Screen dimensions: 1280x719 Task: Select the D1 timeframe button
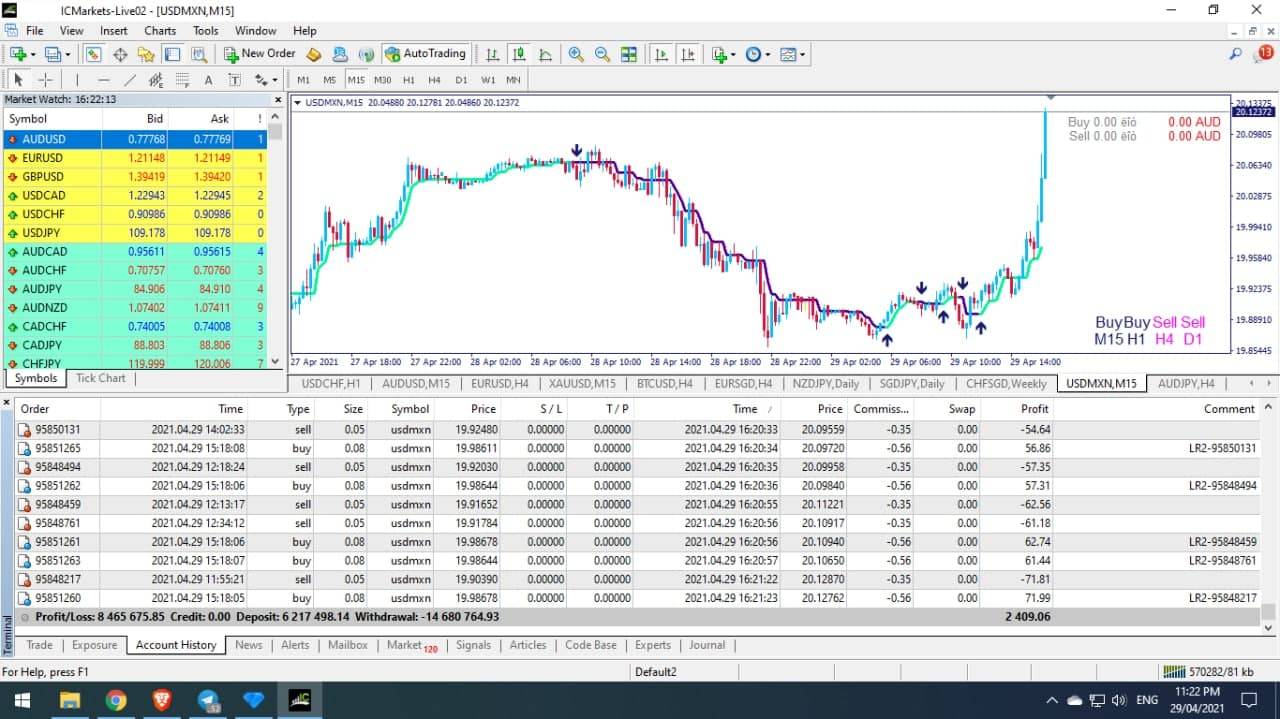point(461,80)
